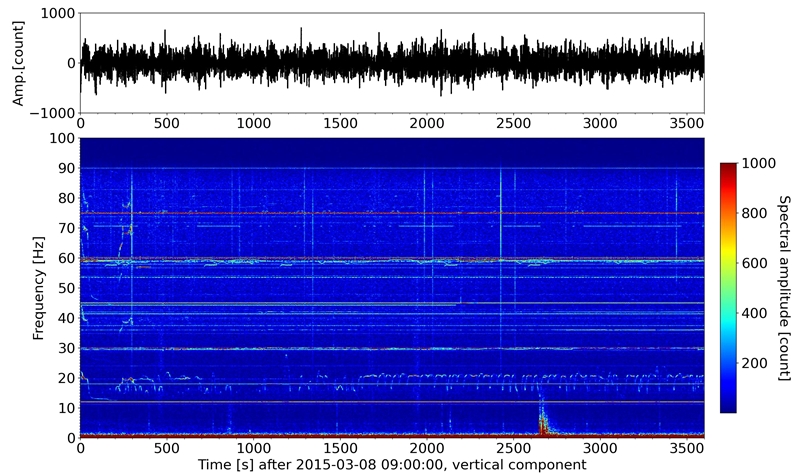Image resolution: width=800 pixels, height=473 pixels.
Task: Click the "90" frequency tick label
Action: coord(66,168)
